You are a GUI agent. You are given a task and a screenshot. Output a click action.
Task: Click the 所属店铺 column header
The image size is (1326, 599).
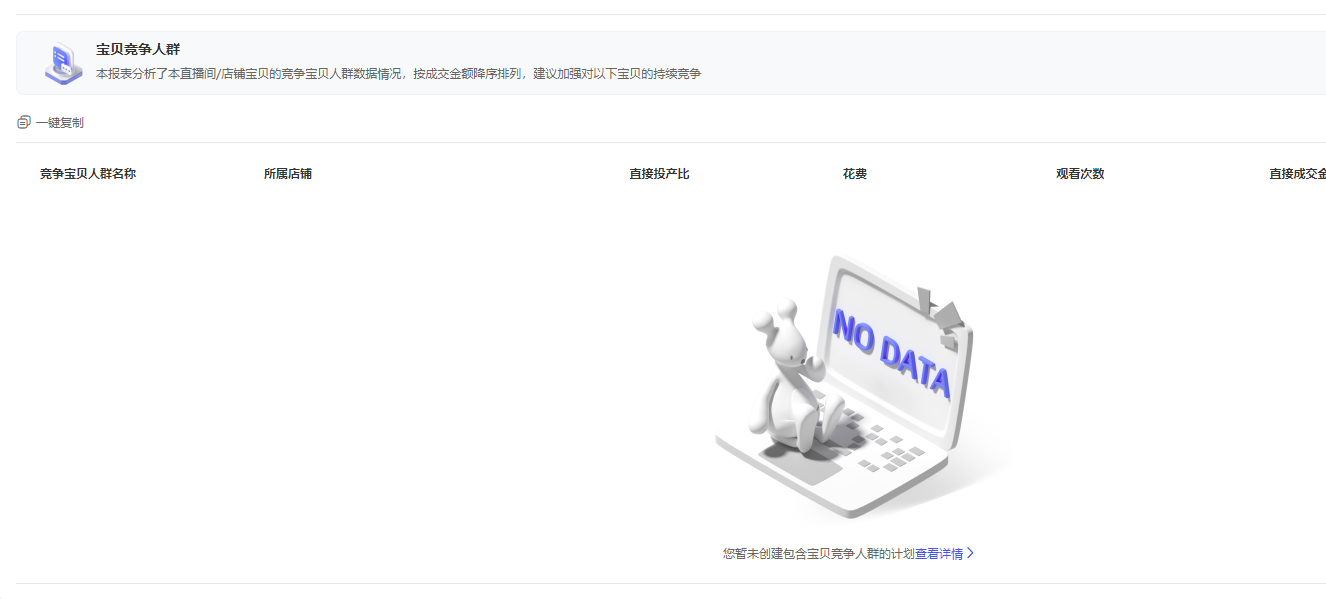288,174
